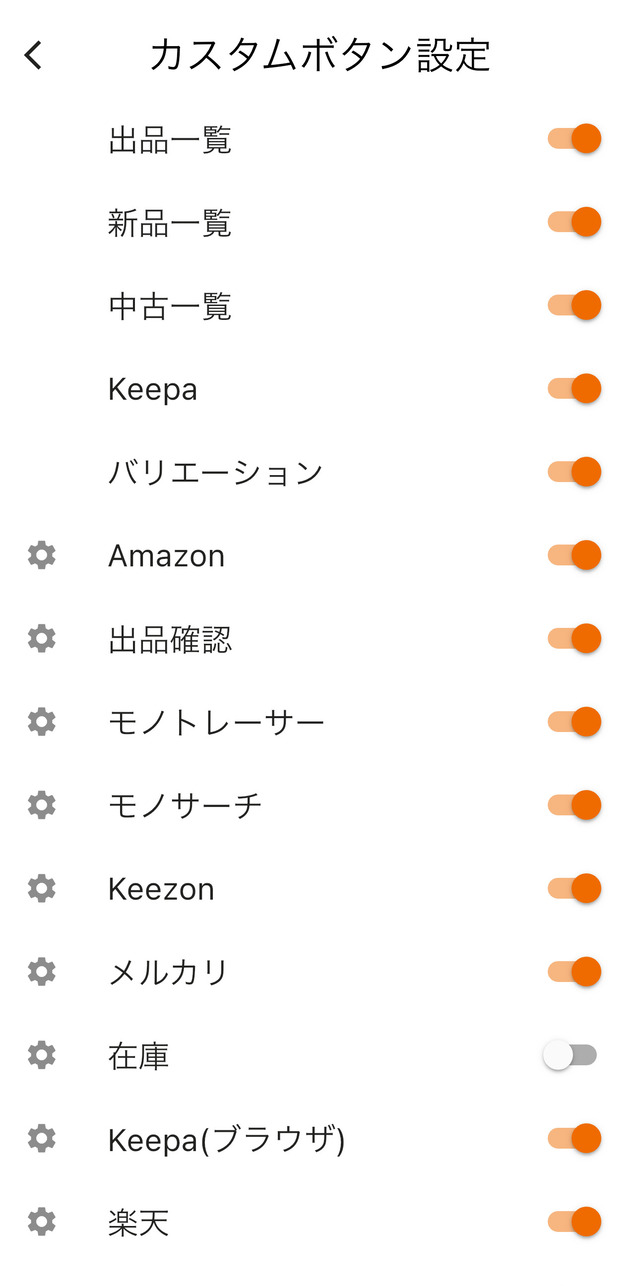Enable the 在庫 toggle switch
This screenshot has height=1286, width=640.
pos(571,1054)
